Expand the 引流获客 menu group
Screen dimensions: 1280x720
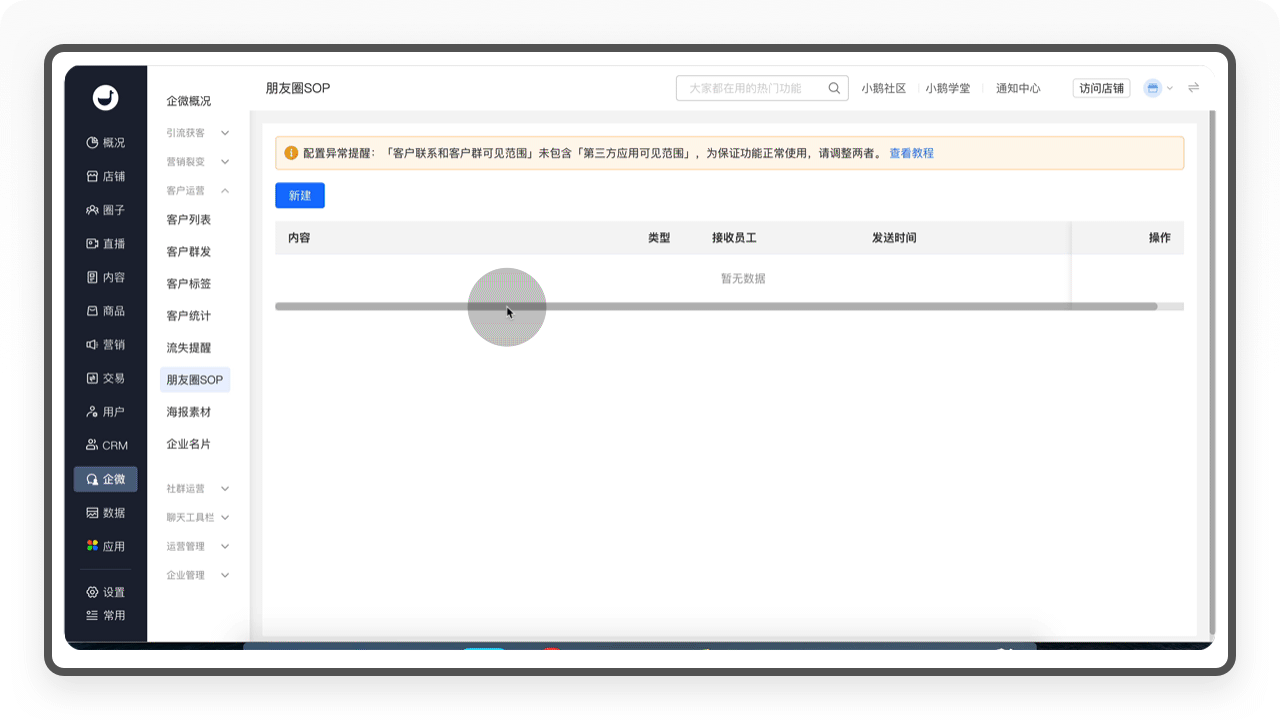pos(198,133)
